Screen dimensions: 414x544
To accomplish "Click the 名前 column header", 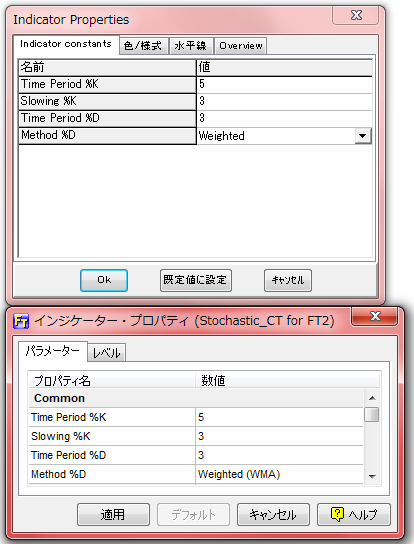I will 107,67.
